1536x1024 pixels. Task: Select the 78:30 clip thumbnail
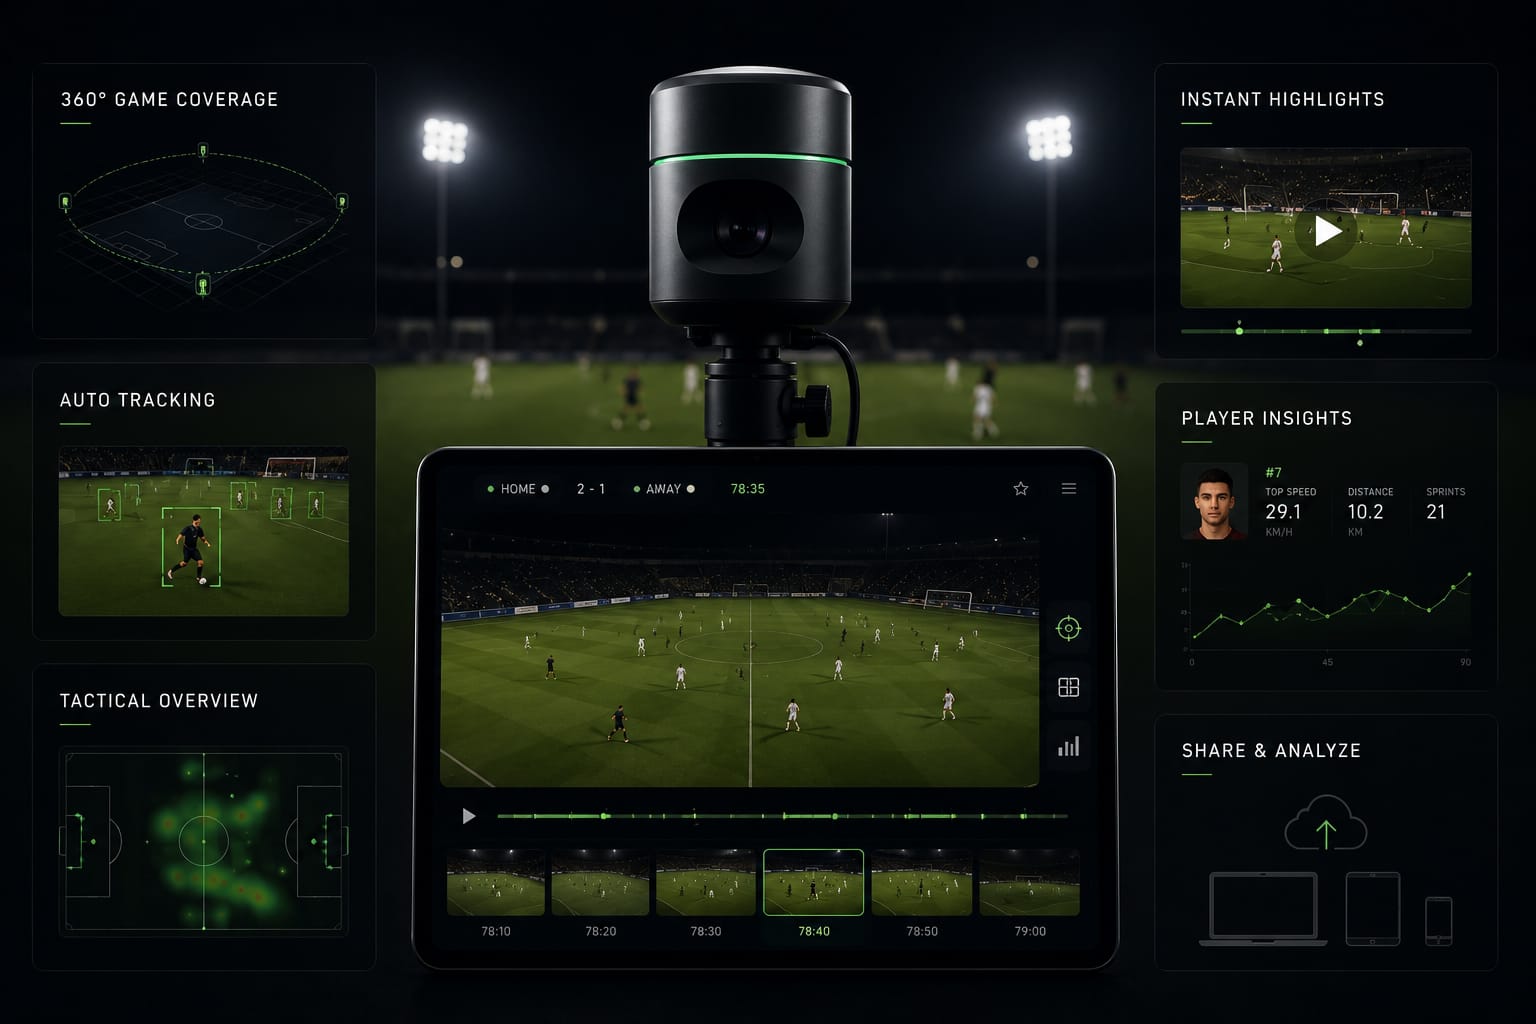click(x=706, y=882)
